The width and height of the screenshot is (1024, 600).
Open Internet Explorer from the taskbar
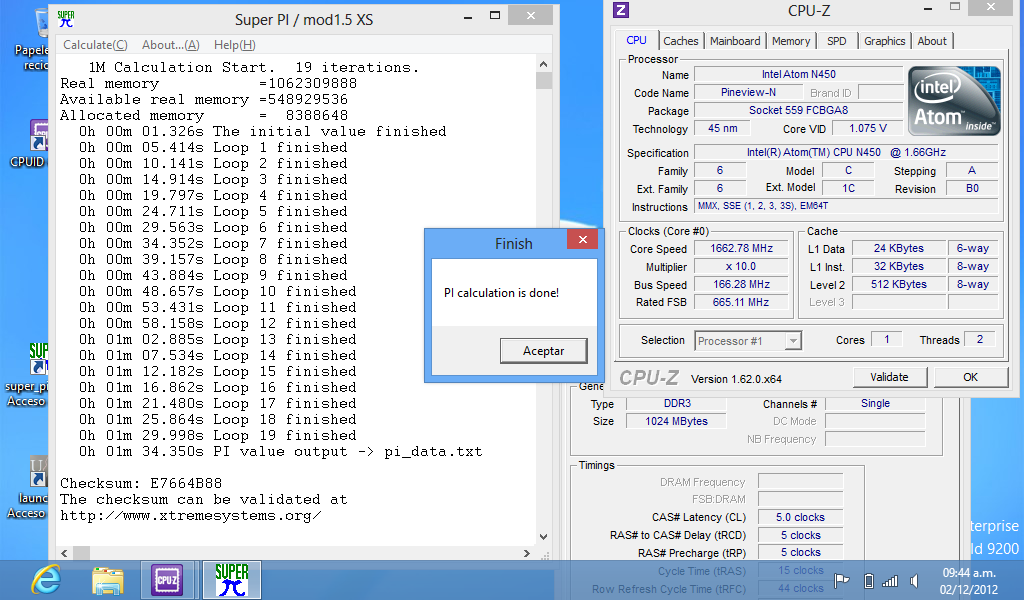(46, 580)
